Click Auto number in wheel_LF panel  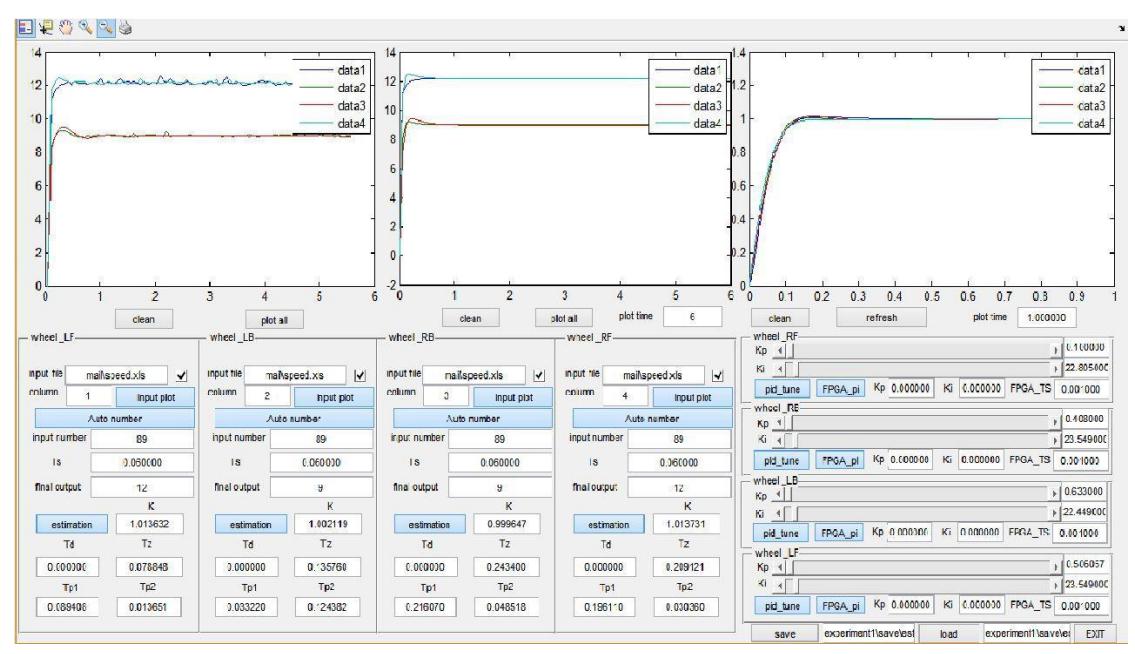(x=115, y=419)
